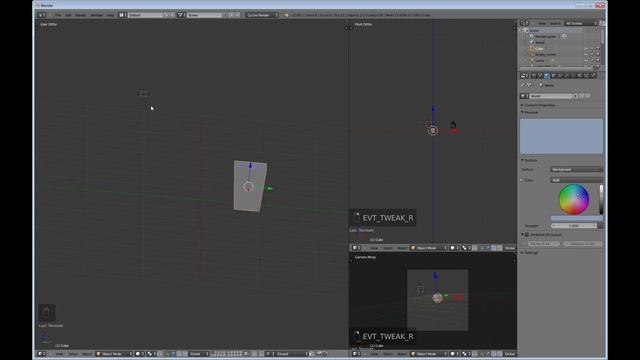Open the Cycles Render engine dropdown

pos(262,15)
